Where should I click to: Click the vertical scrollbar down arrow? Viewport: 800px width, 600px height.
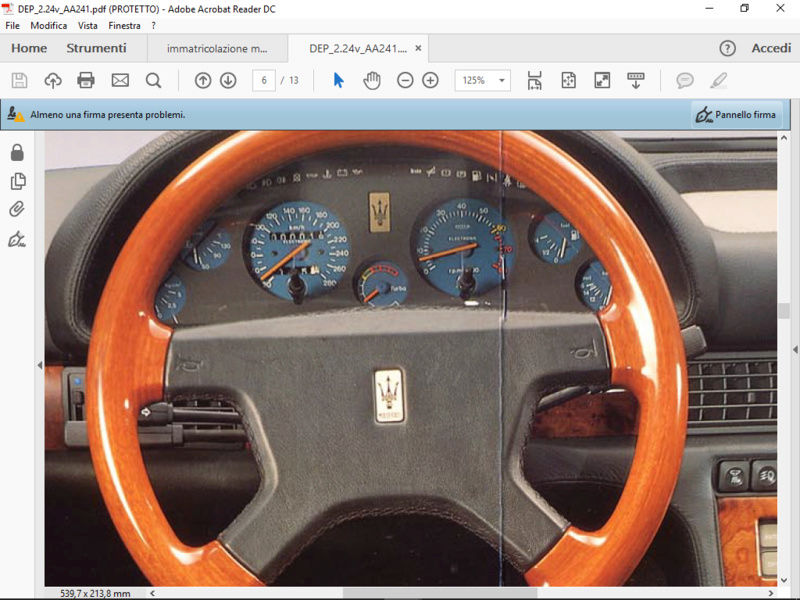[x=784, y=580]
